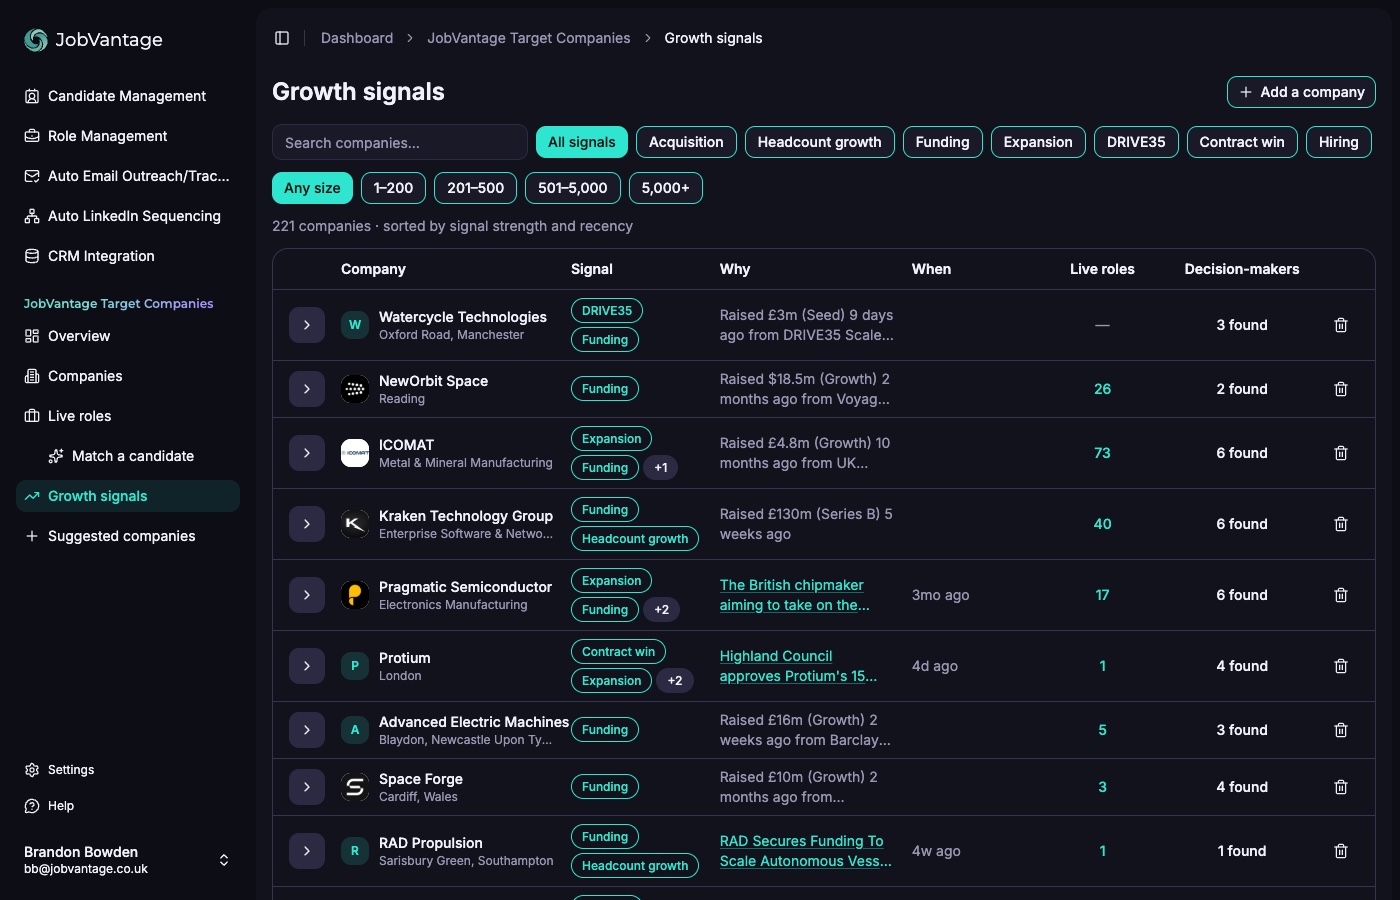Click the JobVantage logo icon
The width and height of the screenshot is (1400, 900).
(x=36, y=39)
